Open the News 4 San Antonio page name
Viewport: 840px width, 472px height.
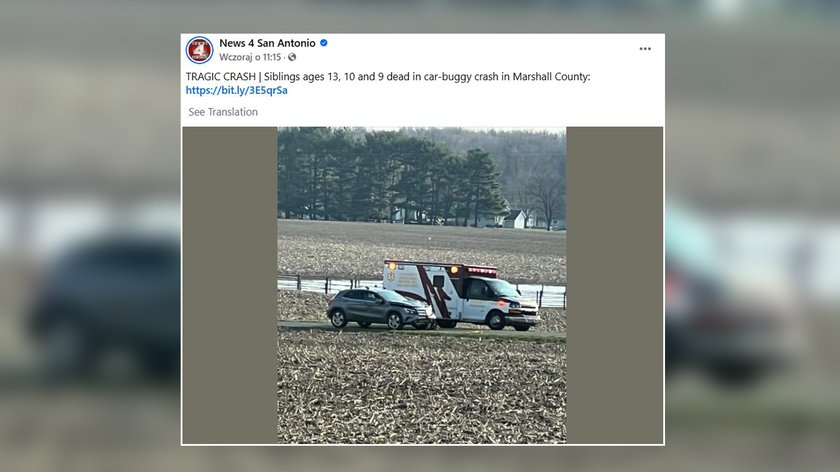[267, 43]
